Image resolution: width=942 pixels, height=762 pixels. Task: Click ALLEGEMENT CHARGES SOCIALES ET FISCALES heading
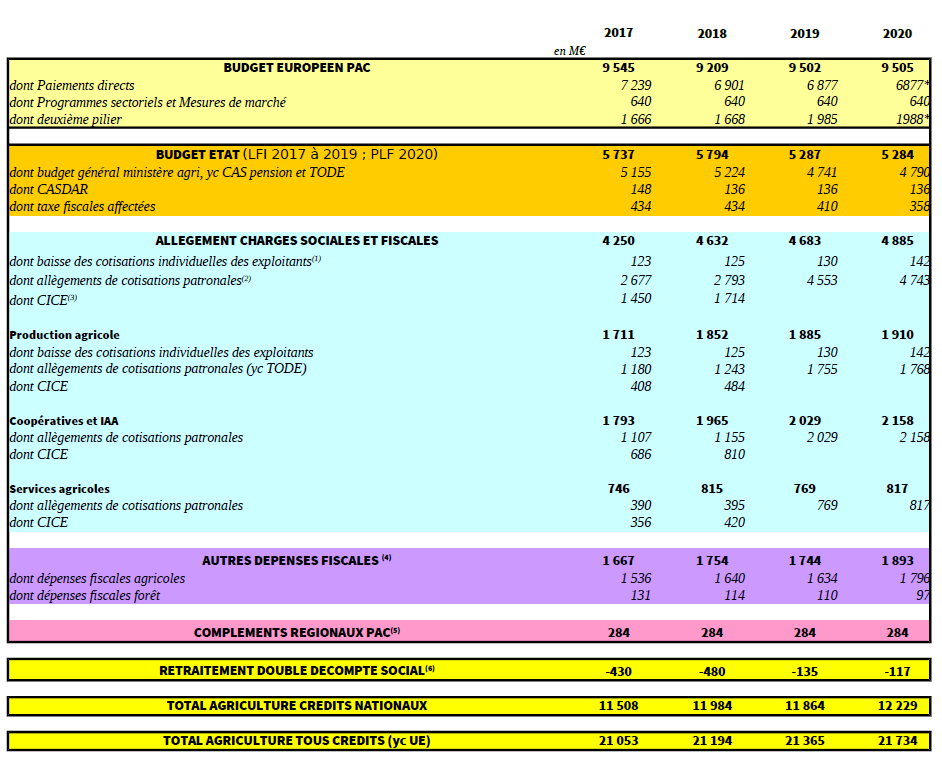[x=297, y=241]
